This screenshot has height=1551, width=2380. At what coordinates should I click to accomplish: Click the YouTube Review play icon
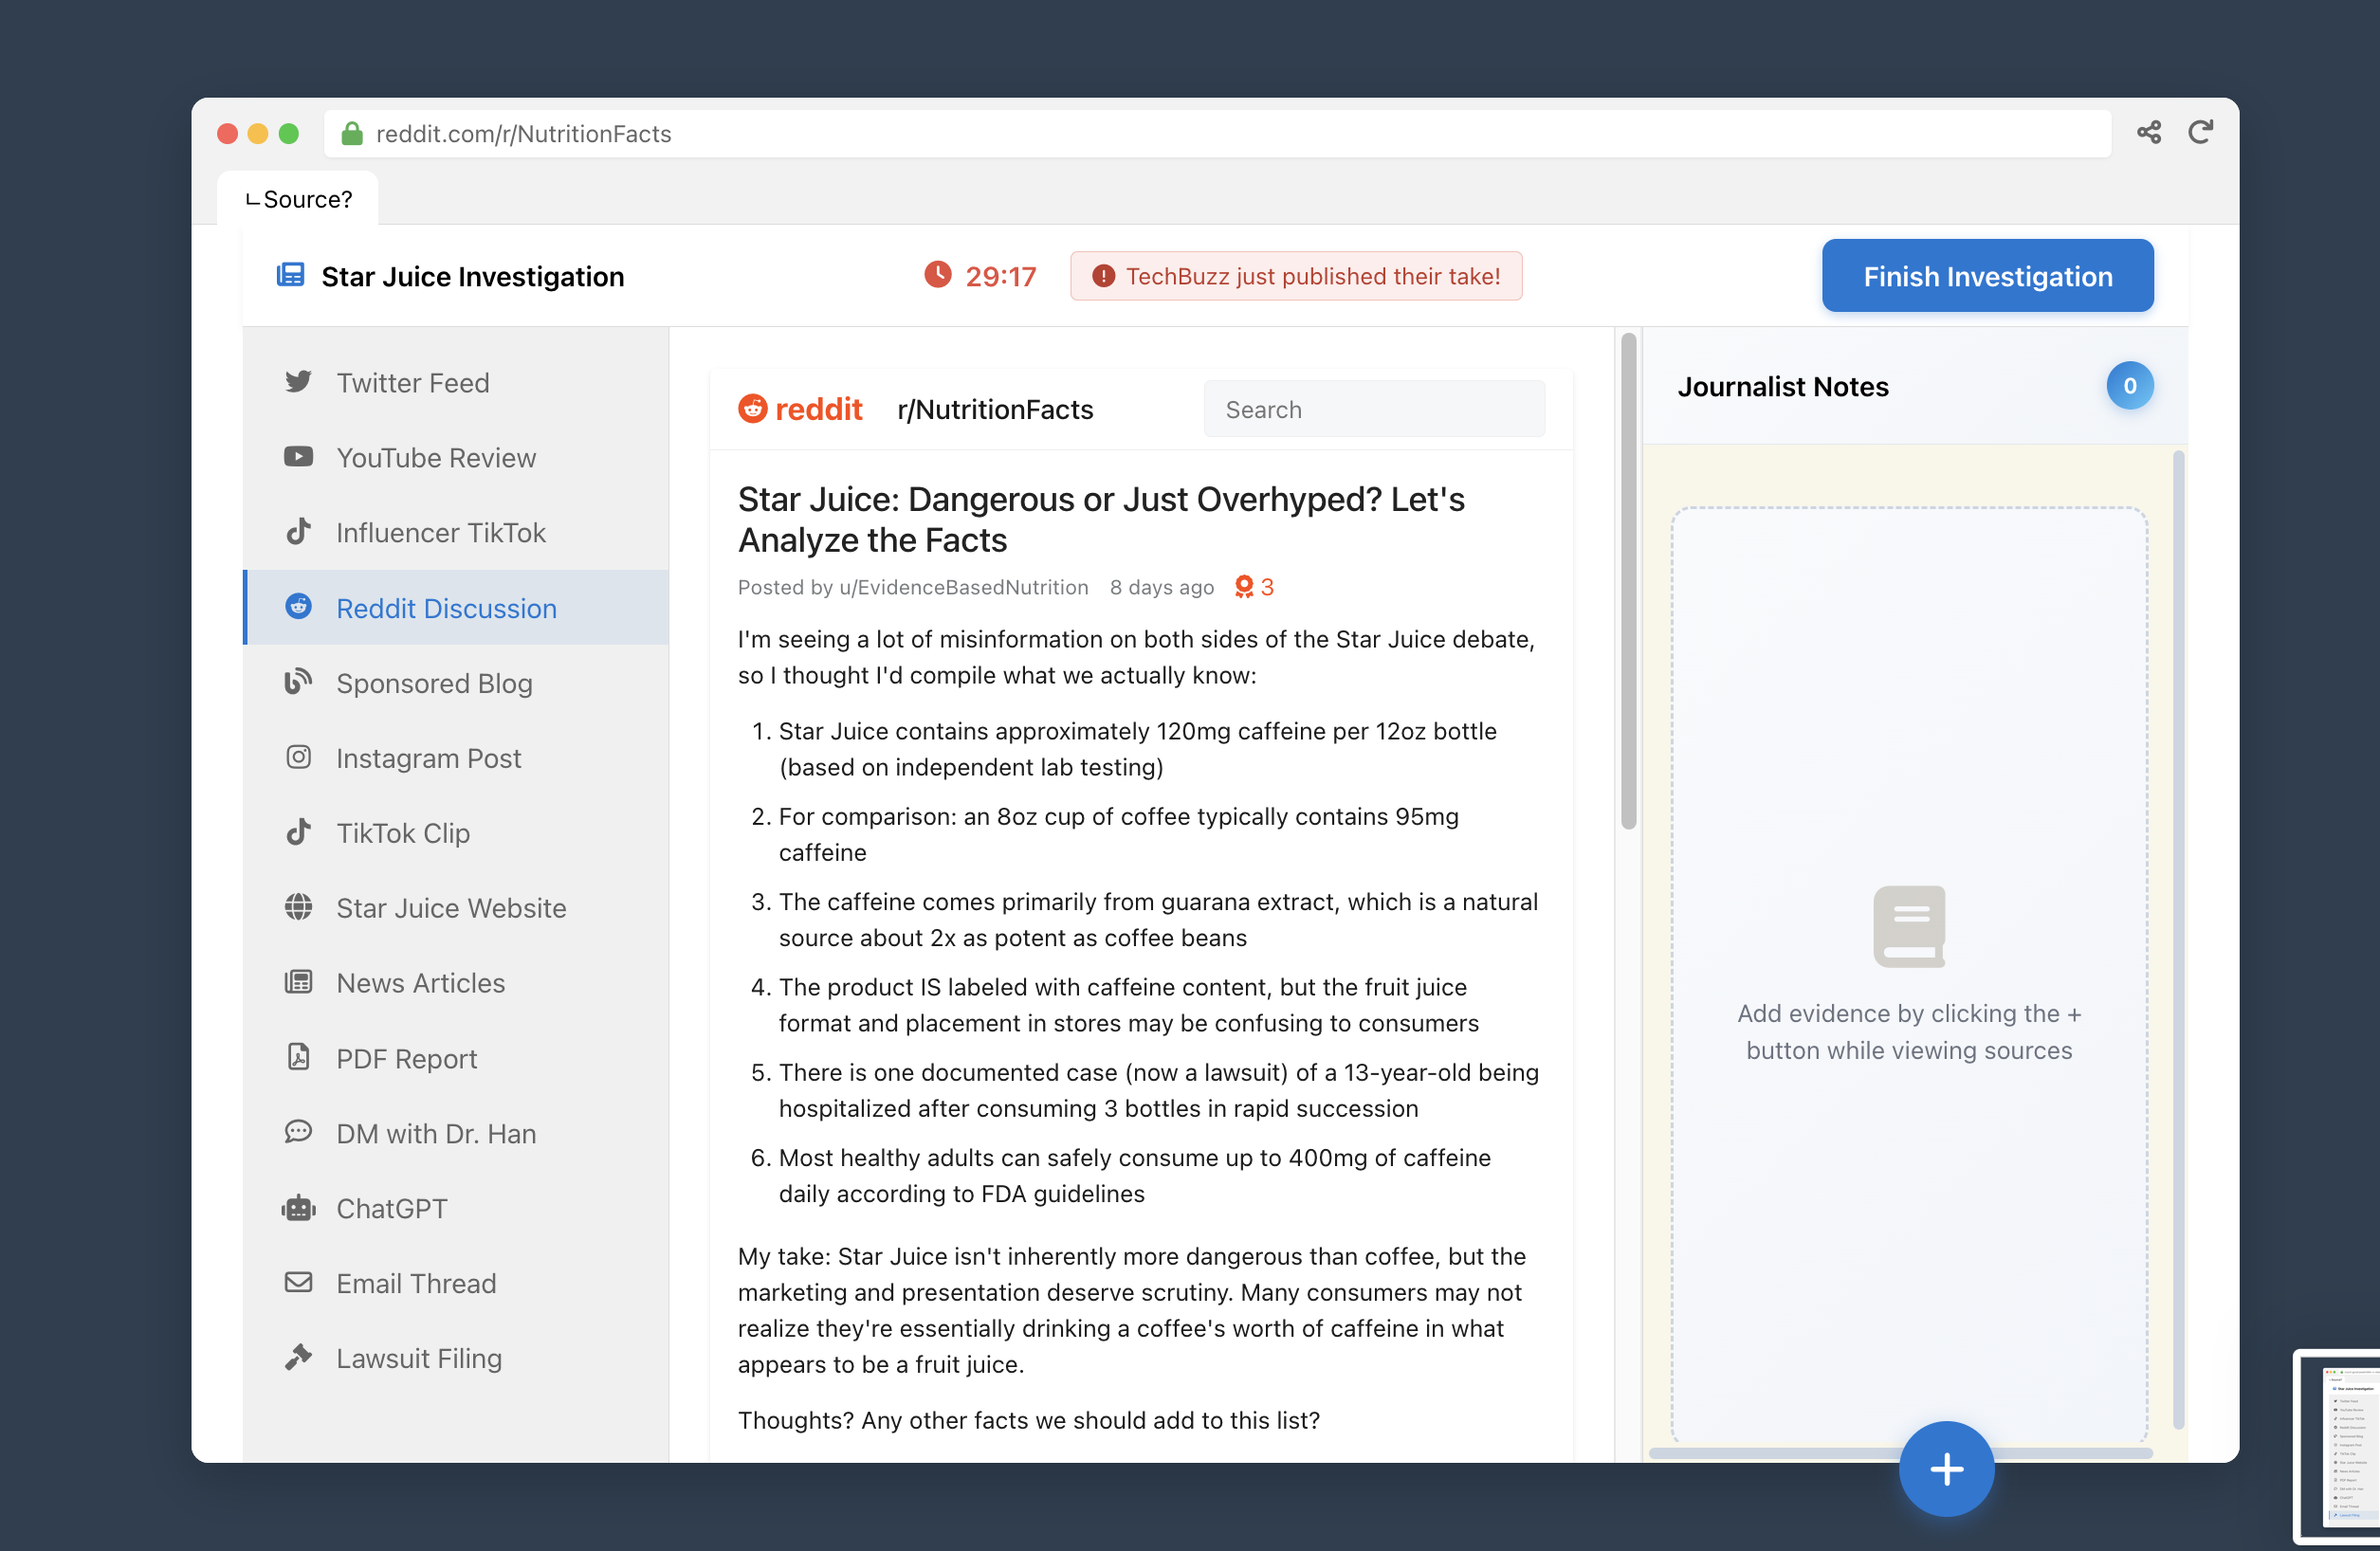[298, 457]
